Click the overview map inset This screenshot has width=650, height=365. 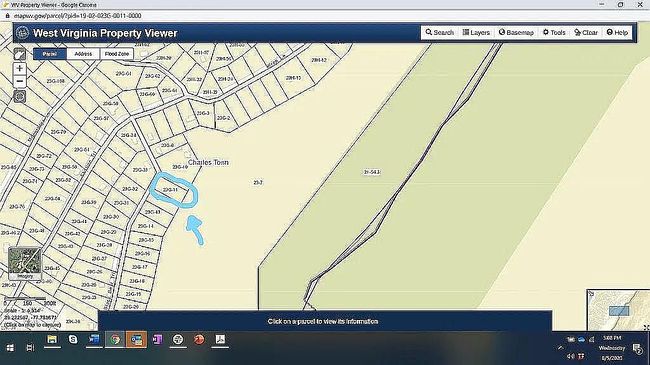coord(618,310)
